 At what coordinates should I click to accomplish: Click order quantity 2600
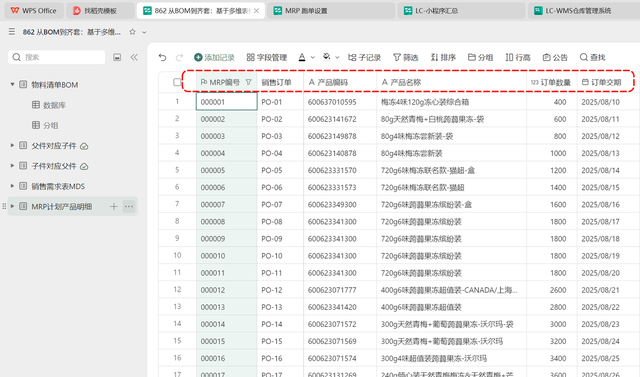pyautogui.click(x=552, y=290)
